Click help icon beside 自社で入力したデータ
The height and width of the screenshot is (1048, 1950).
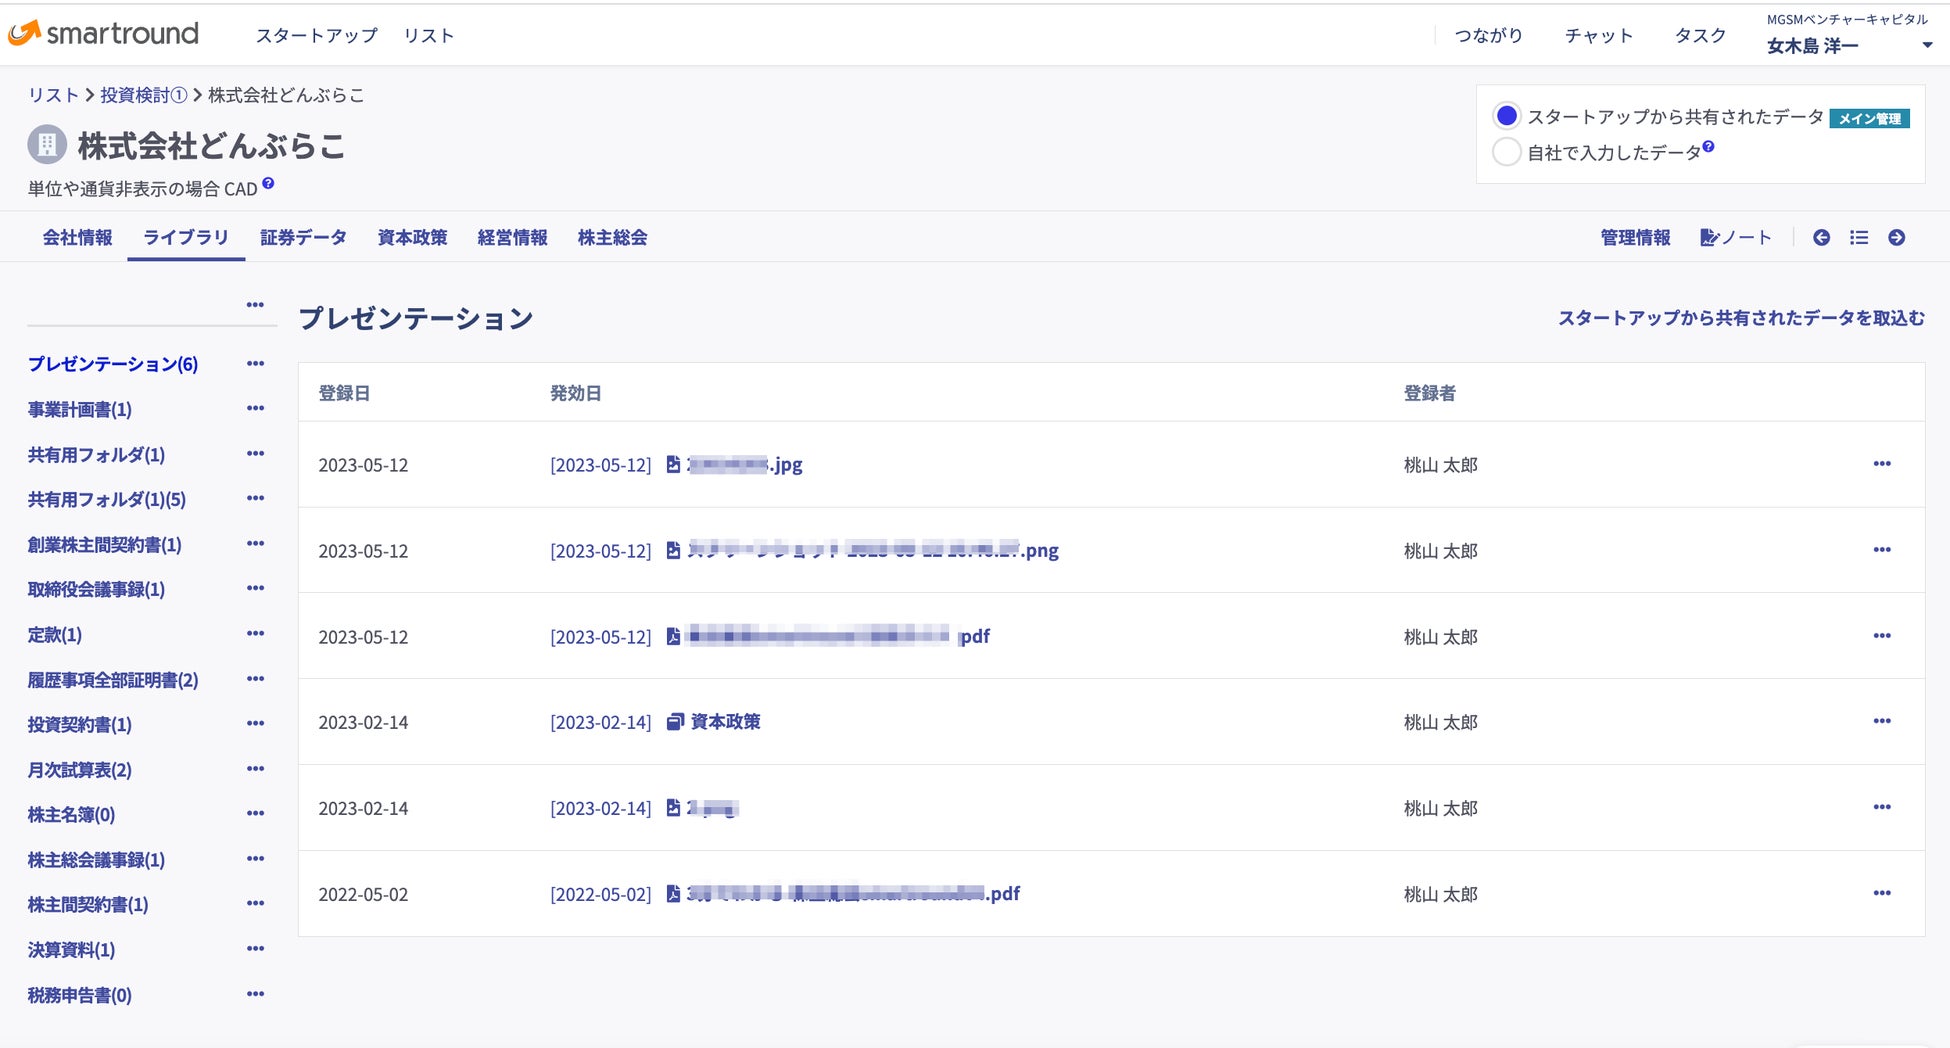(1708, 147)
